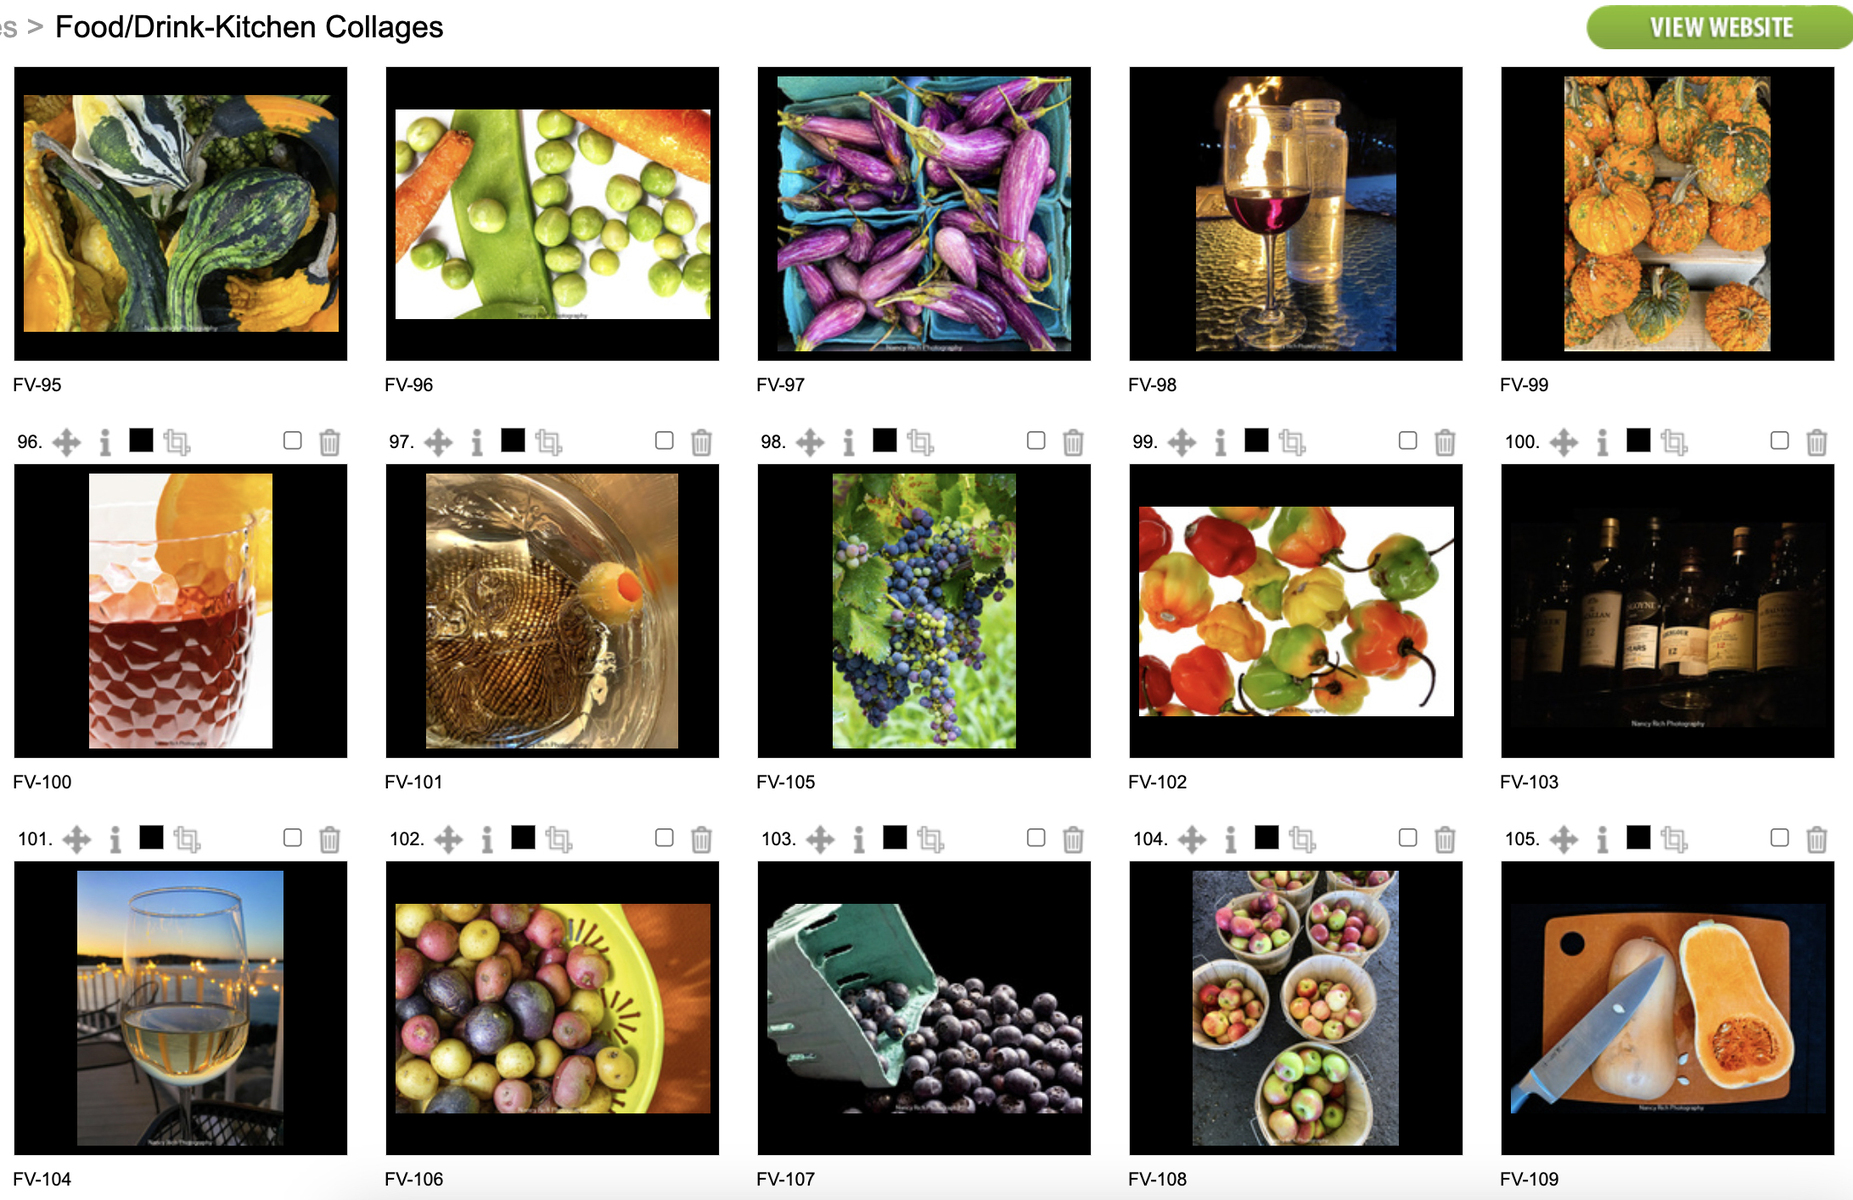Screen dimensions: 1853x1200
Task: Check the selection box for image 103
Action: pyautogui.click(x=1036, y=837)
